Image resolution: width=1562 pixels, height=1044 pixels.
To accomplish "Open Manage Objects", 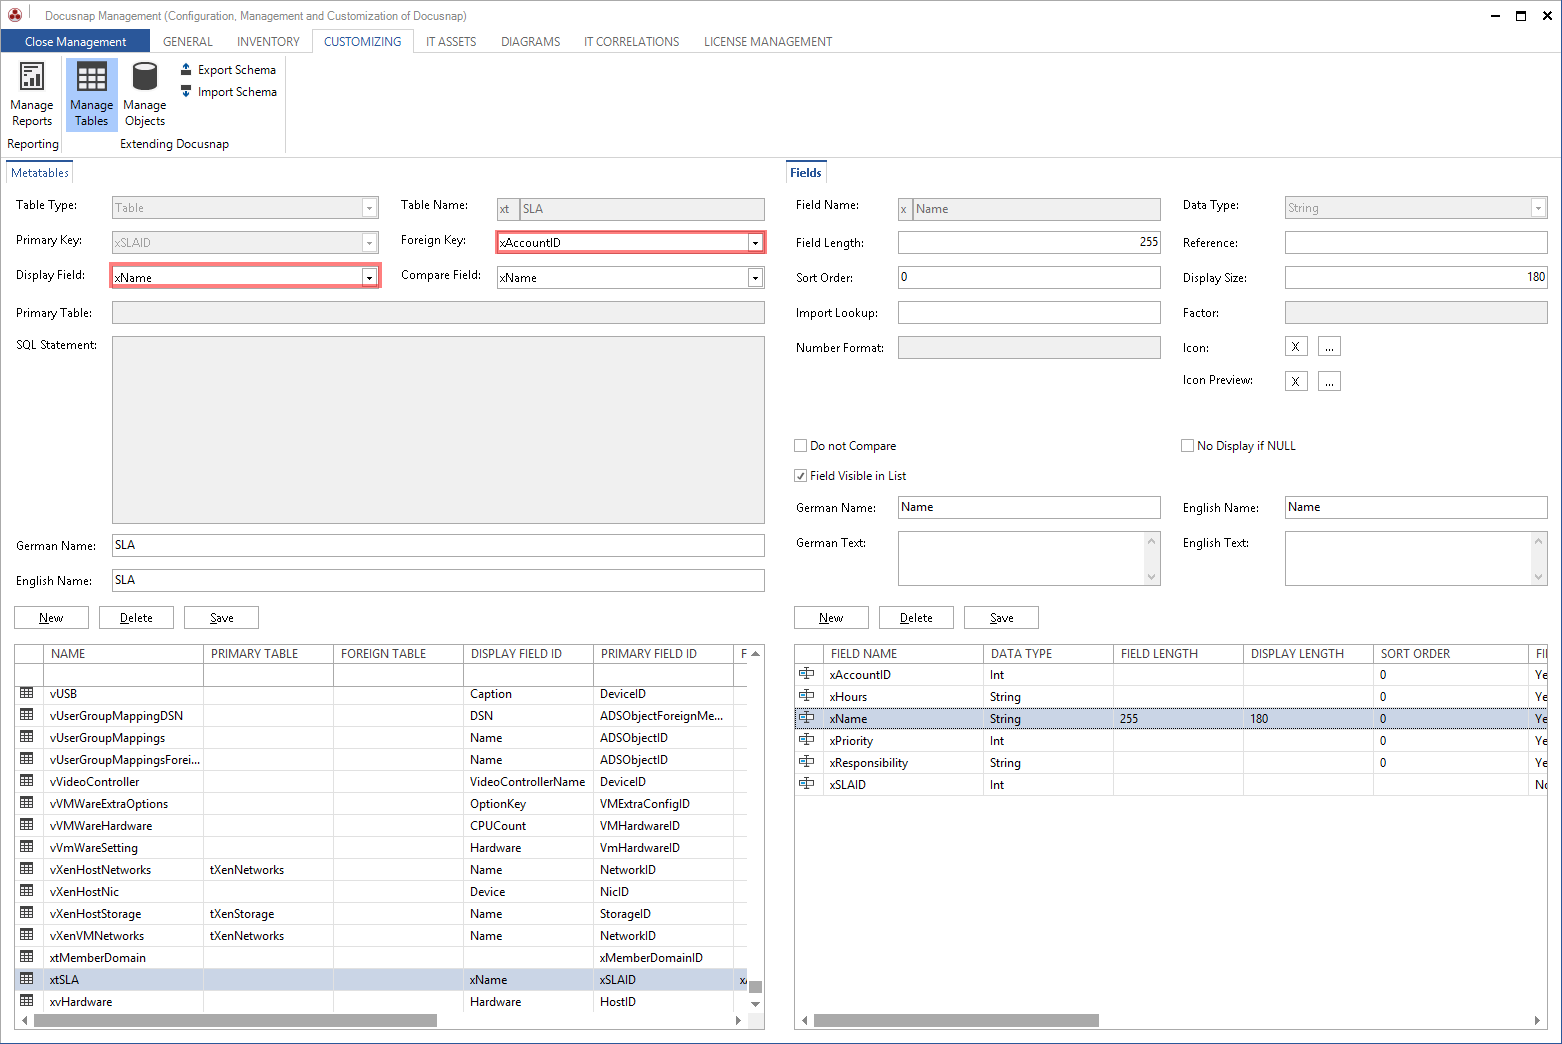I will (x=145, y=95).
